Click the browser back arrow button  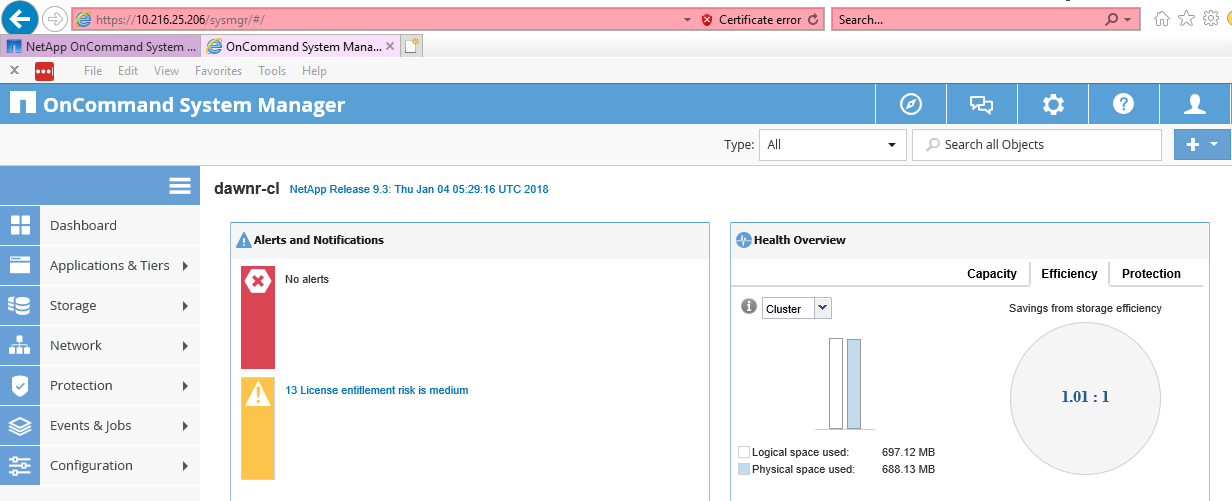(22, 18)
